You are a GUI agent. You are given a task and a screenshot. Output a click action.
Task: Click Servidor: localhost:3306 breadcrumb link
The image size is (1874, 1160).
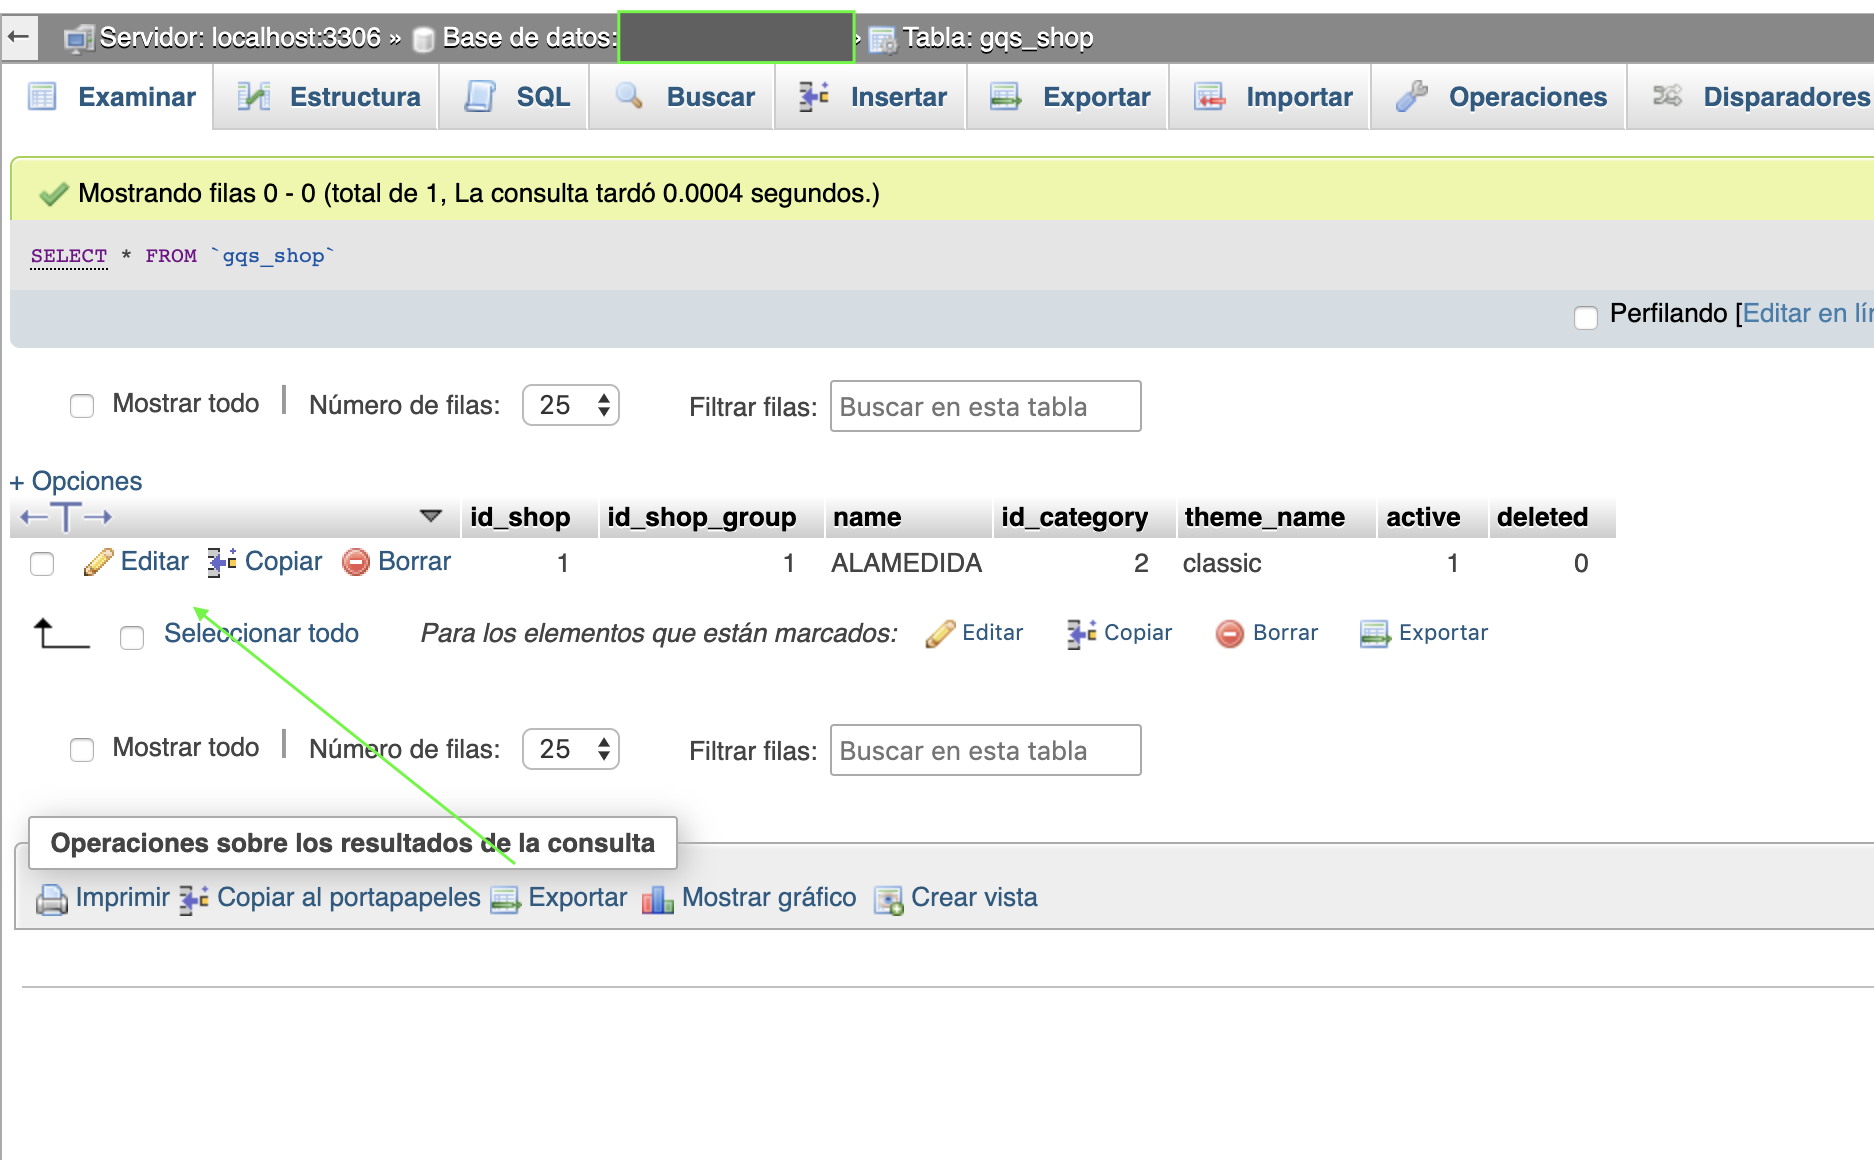pos(240,38)
